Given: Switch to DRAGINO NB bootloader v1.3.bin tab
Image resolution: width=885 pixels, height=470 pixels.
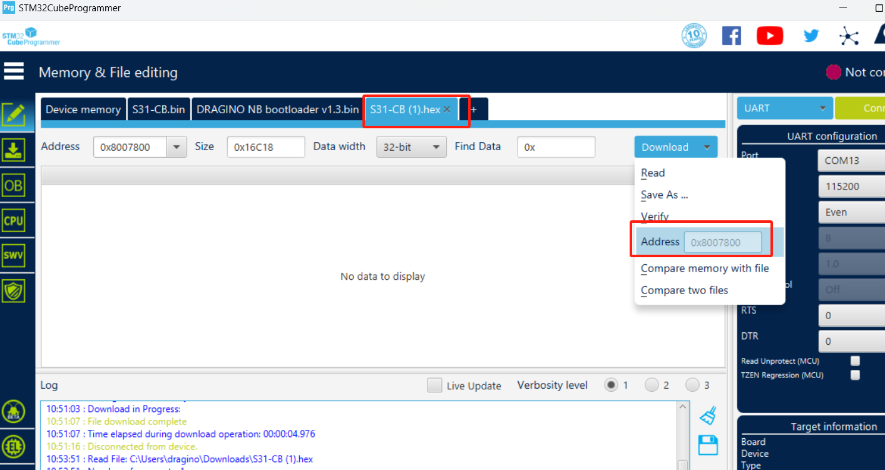Looking at the screenshot, I should tap(277, 109).
